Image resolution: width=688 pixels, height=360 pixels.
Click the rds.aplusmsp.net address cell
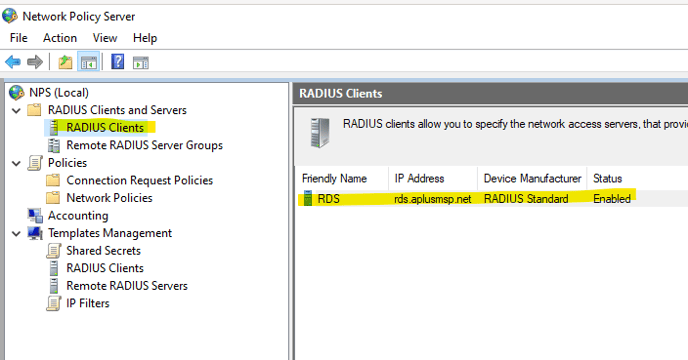tap(433, 199)
